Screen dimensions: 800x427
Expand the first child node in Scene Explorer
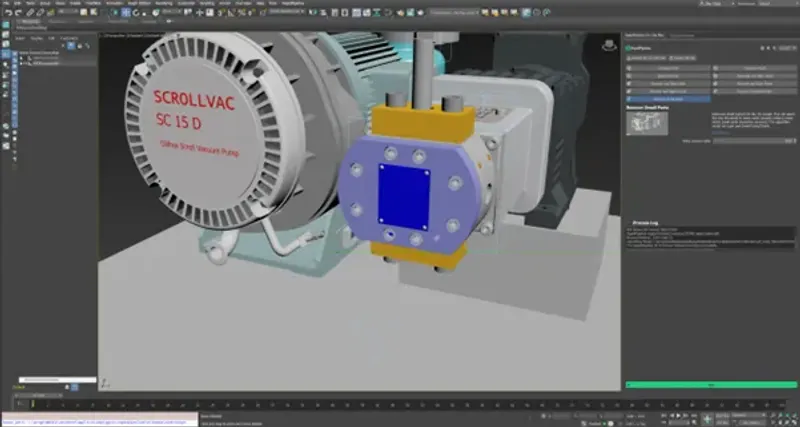coord(21,58)
